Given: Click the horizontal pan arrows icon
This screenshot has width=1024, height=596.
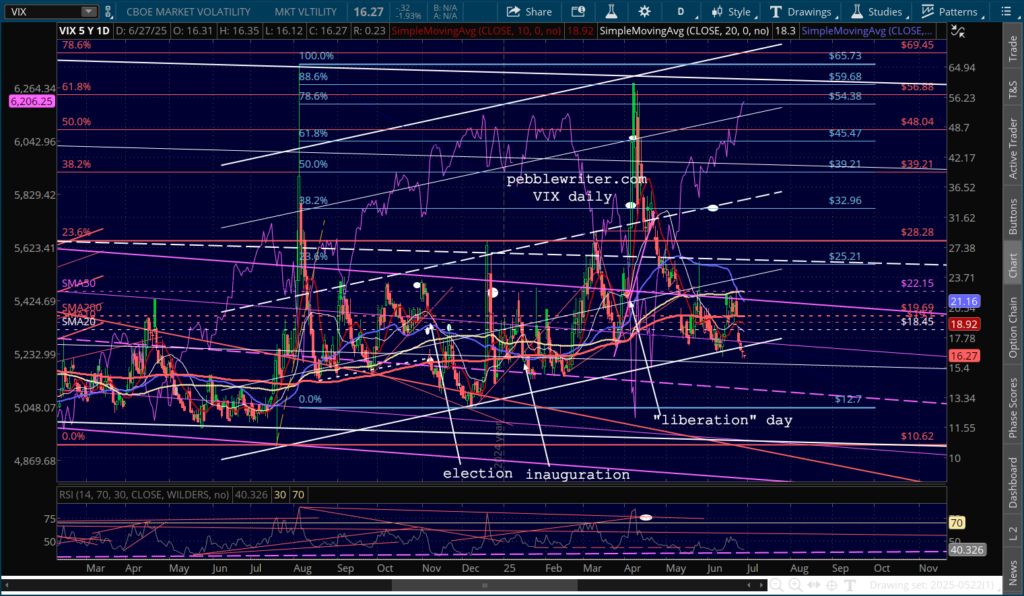Looking at the screenshot, I should (x=814, y=585).
